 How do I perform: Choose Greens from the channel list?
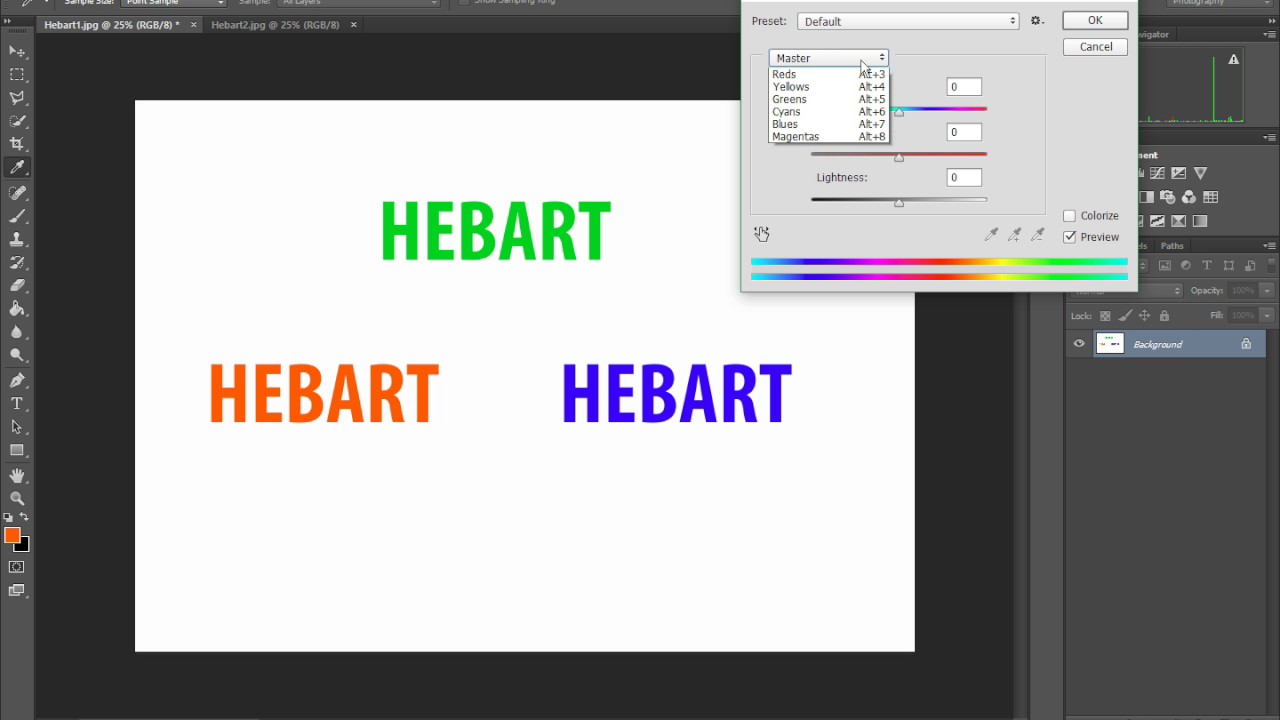pos(829,99)
